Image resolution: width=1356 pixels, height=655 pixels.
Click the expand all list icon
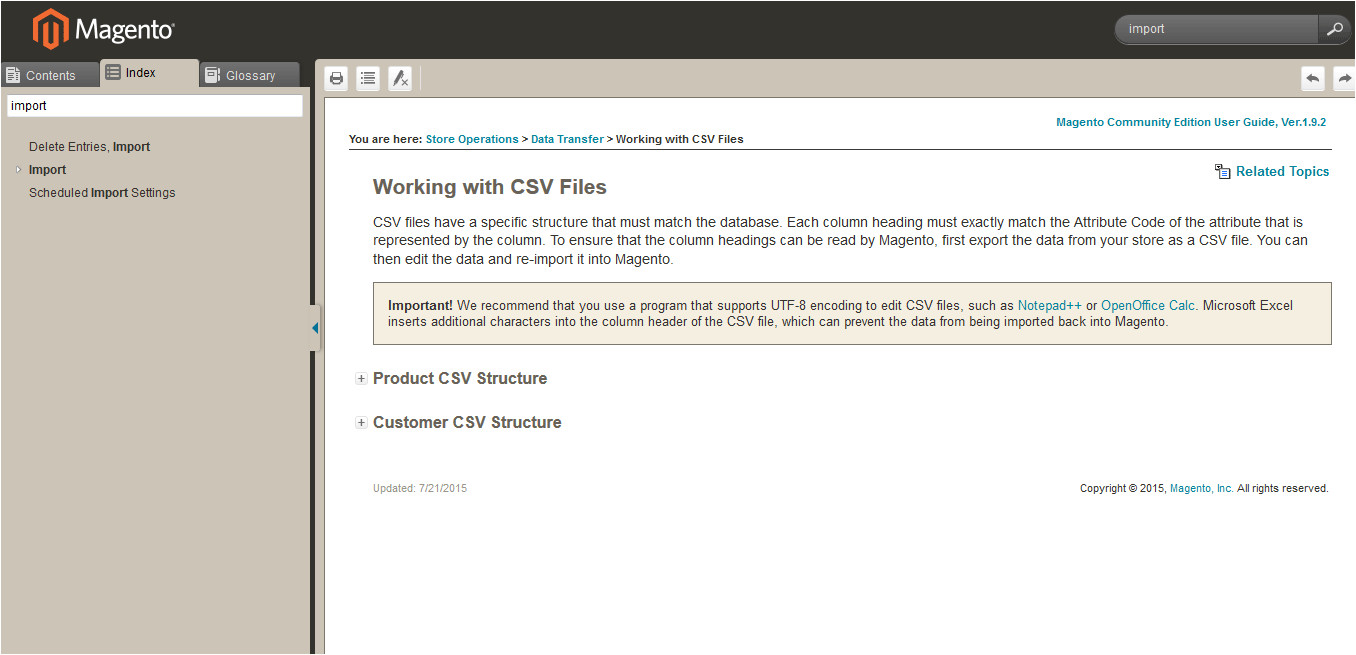[368, 78]
